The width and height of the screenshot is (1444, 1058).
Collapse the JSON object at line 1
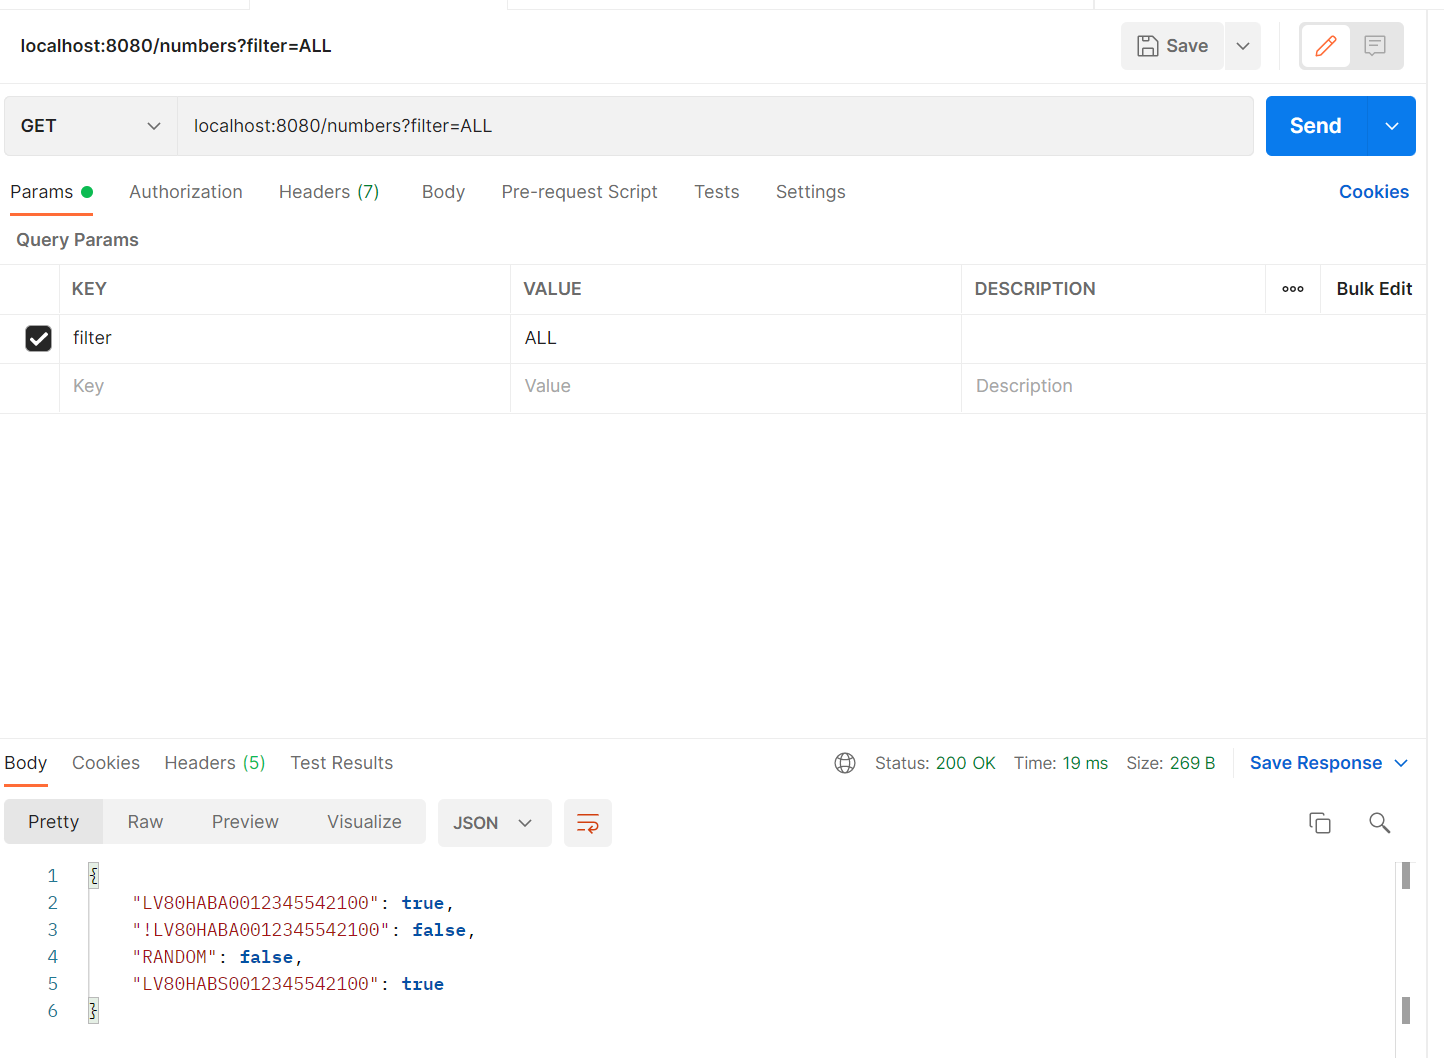[x=93, y=876]
